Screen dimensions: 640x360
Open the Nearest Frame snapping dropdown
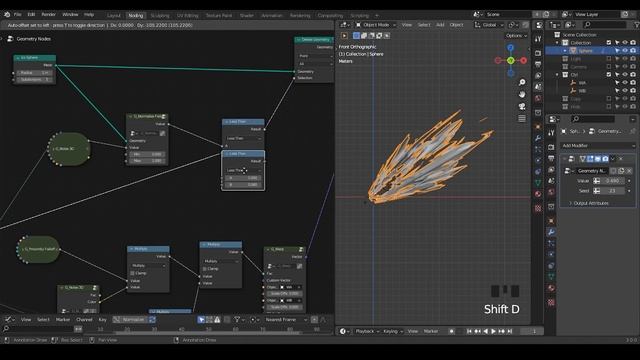(286, 320)
